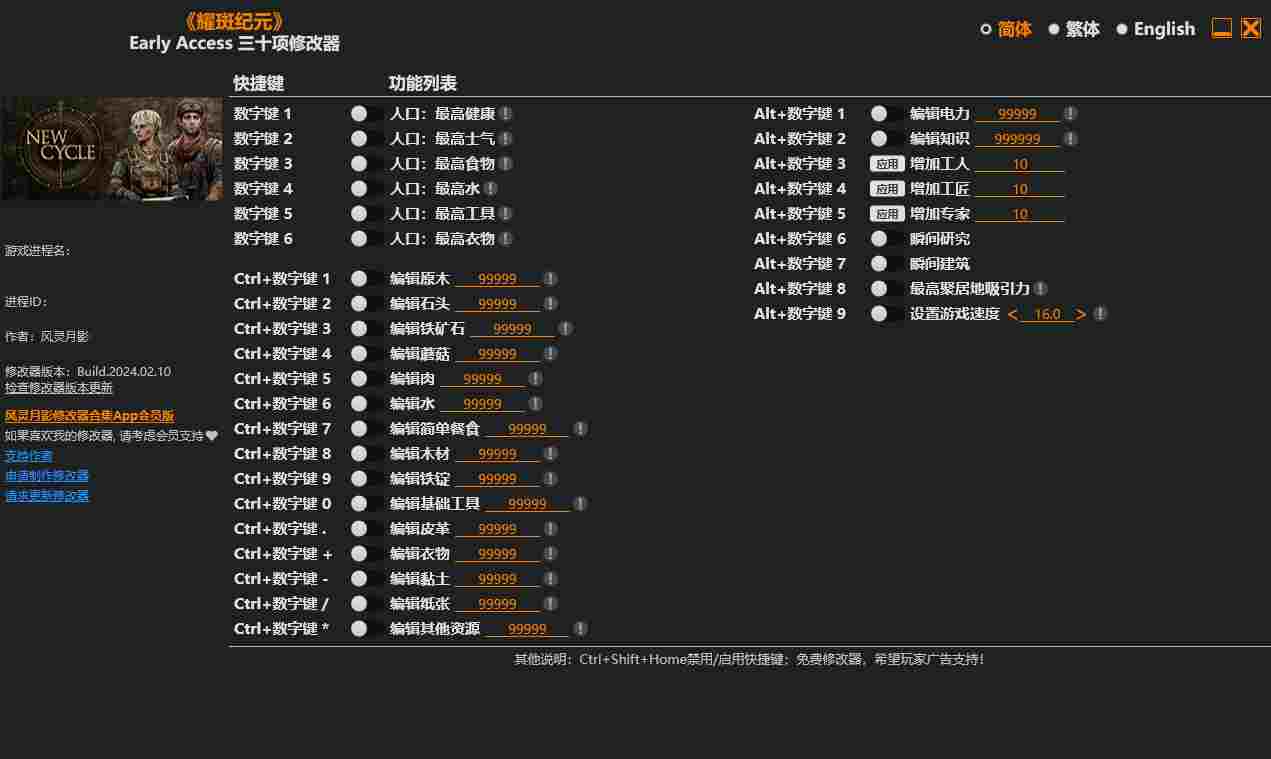Toggle 编辑木材 switch
The image size is (1271, 759).
coord(366,454)
